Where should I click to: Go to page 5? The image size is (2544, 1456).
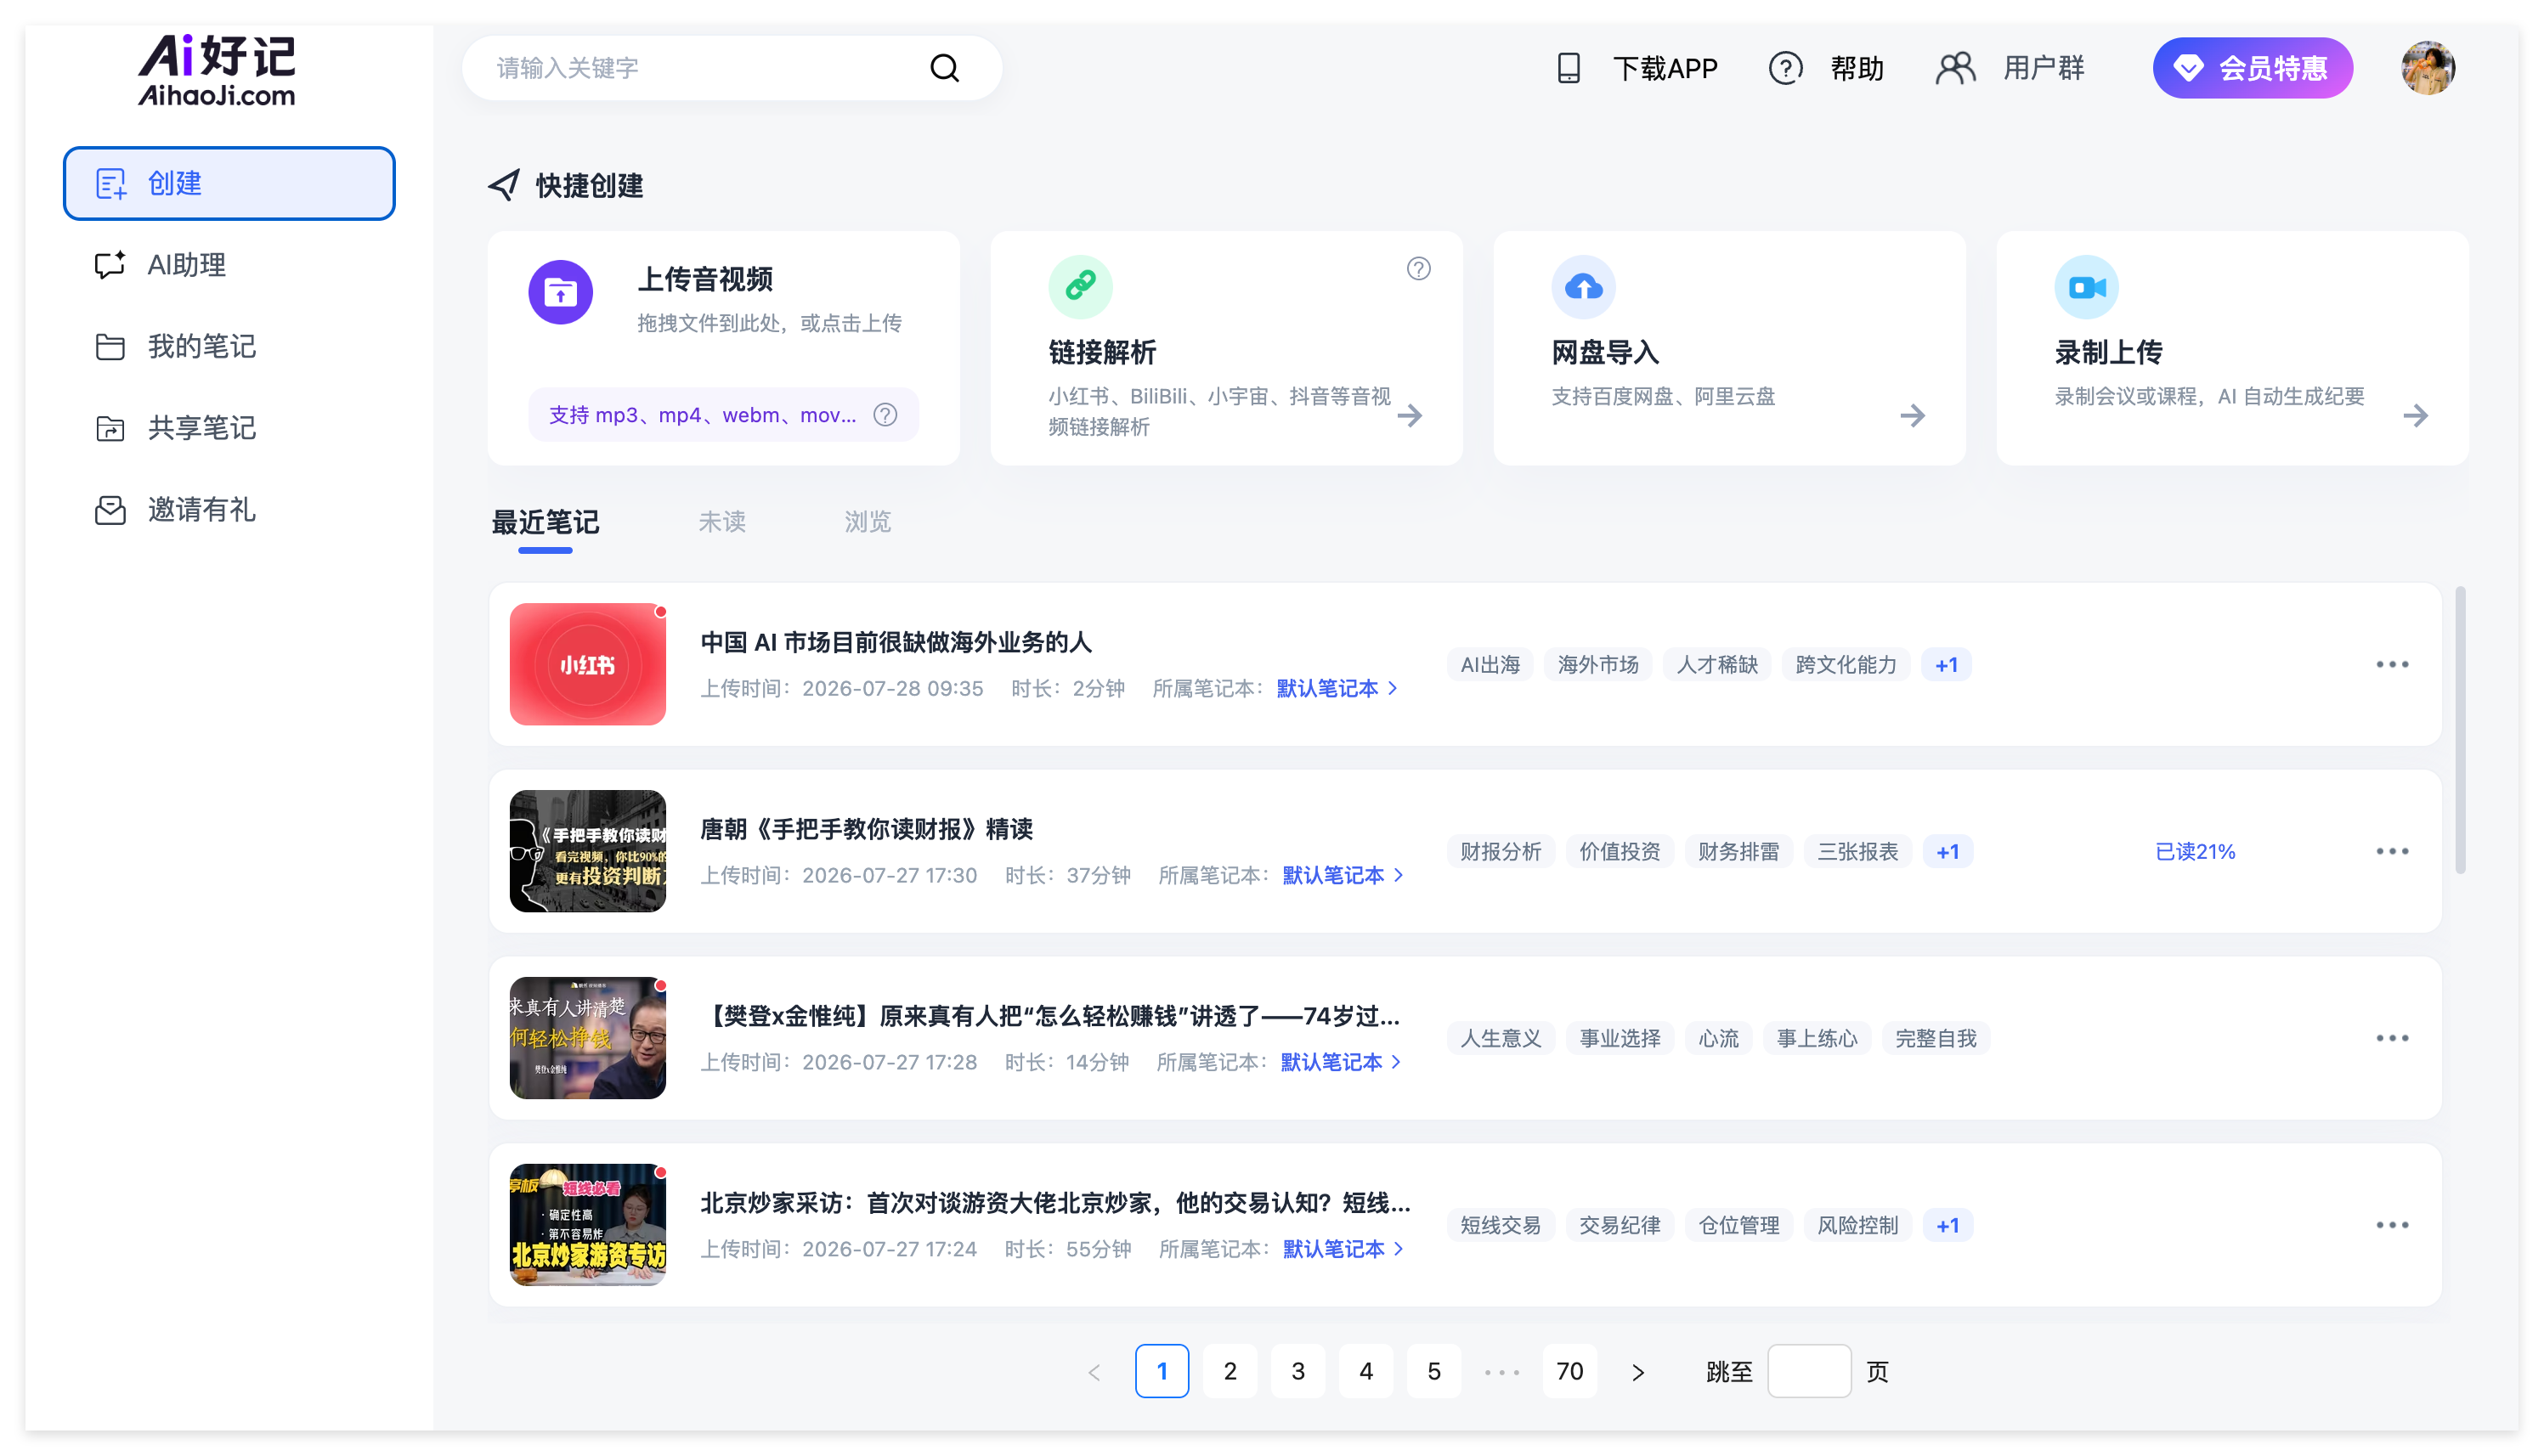pos(1433,1371)
